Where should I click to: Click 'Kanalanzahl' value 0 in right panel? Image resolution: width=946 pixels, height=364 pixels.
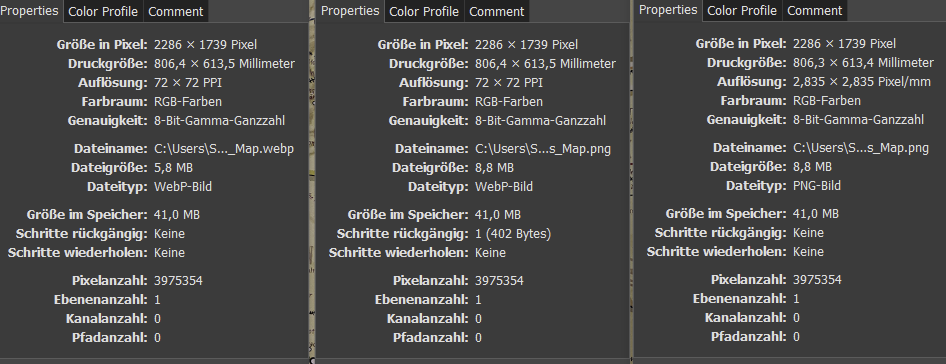coord(796,318)
